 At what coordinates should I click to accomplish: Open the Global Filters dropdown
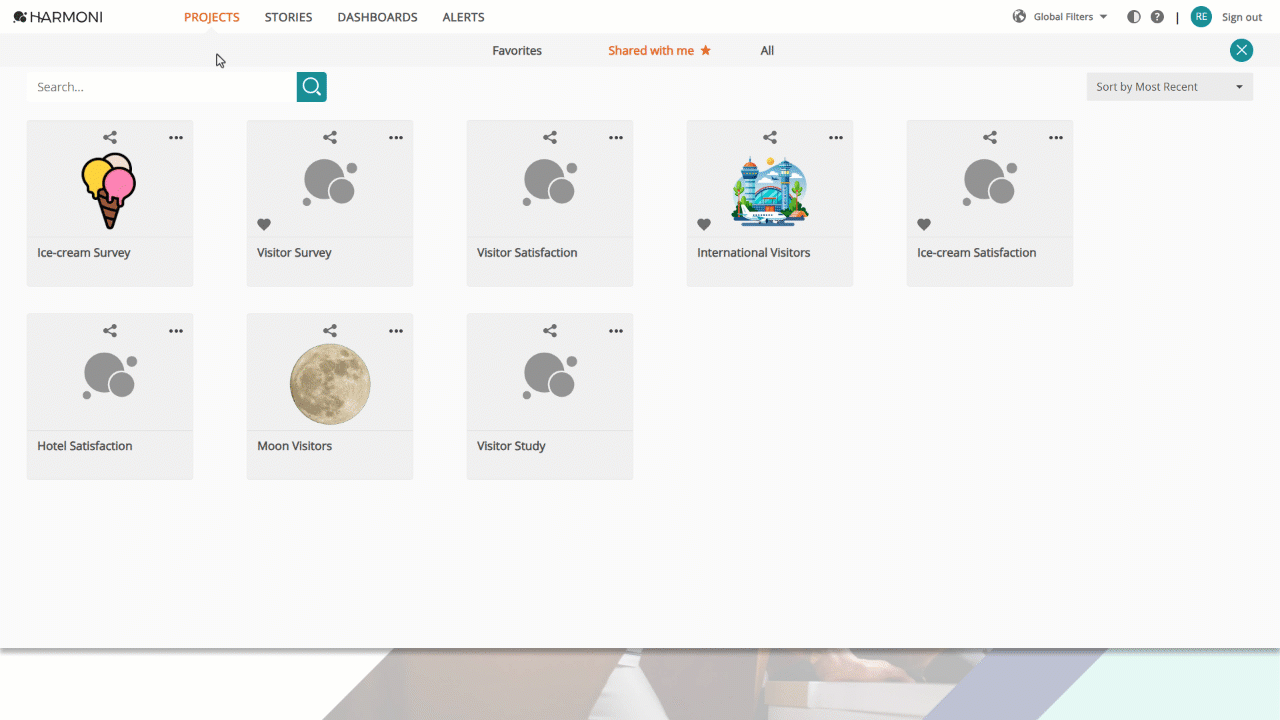tap(1060, 17)
